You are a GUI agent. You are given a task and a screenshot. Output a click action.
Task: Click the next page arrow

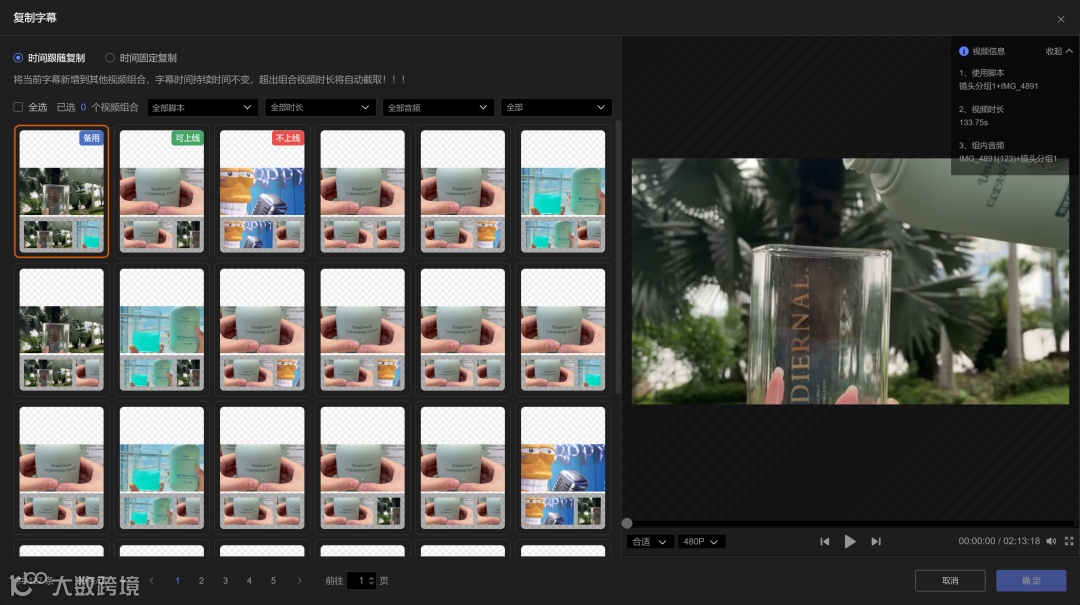(299, 581)
